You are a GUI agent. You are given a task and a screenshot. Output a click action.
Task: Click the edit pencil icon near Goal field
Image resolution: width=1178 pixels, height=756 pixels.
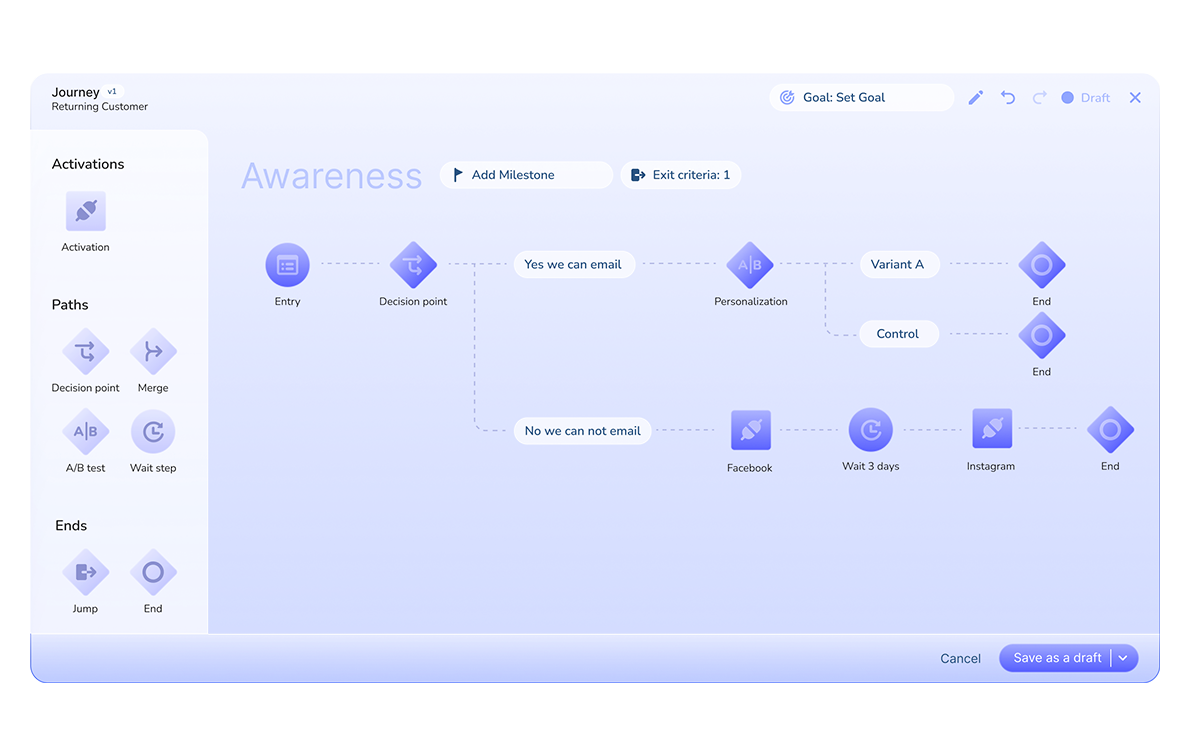975,97
